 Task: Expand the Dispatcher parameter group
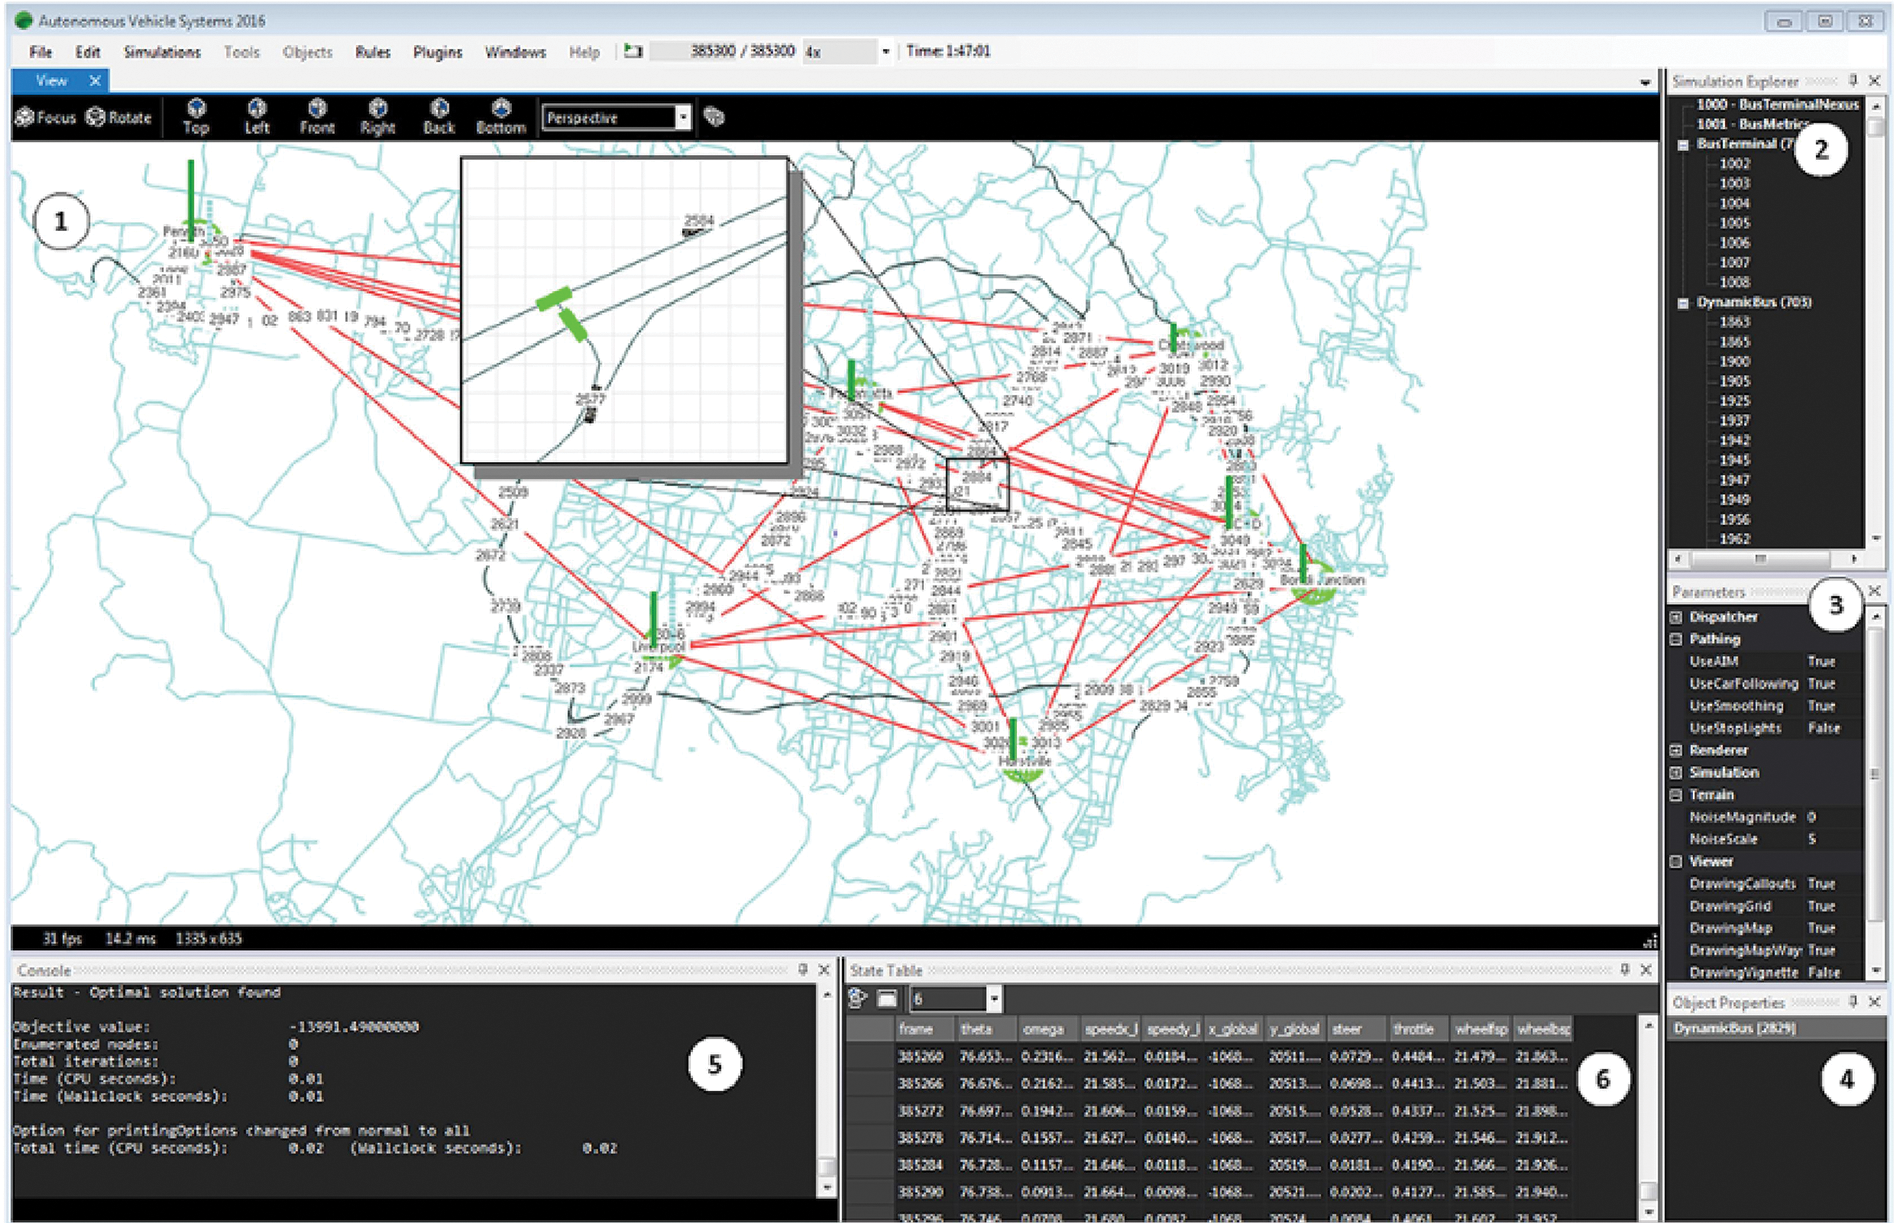tap(1677, 617)
